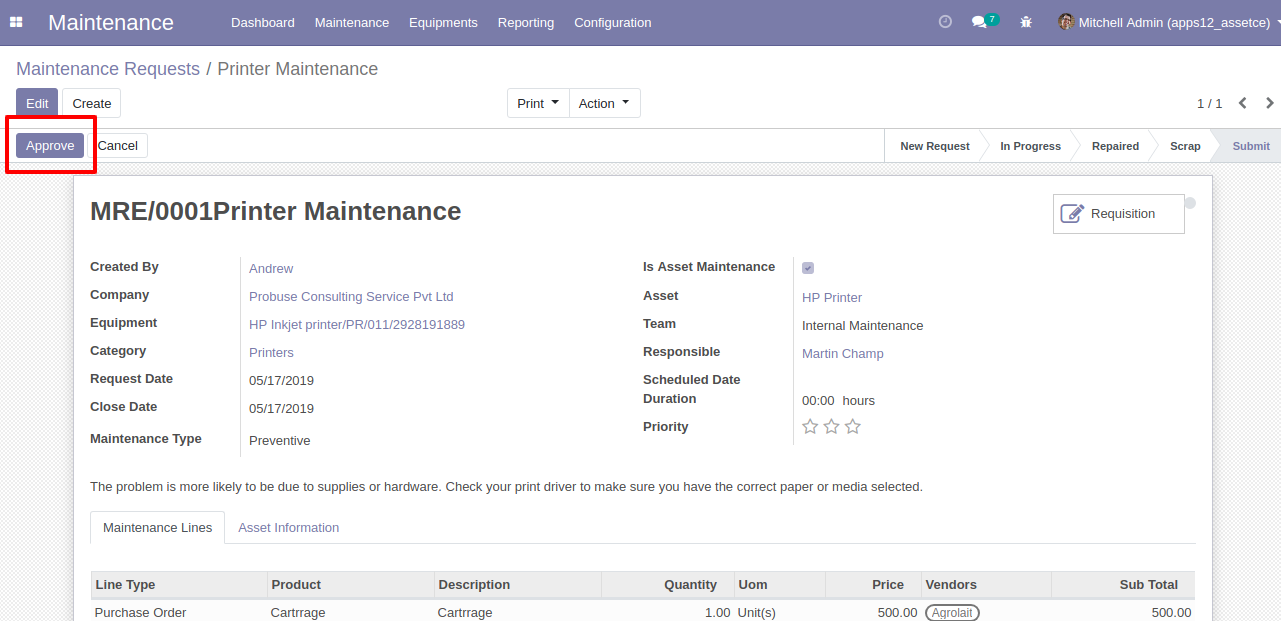Select the Scrap stage
Image resolution: width=1281 pixels, height=621 pixels.
pyautogui.click(x=1185, y=146)
